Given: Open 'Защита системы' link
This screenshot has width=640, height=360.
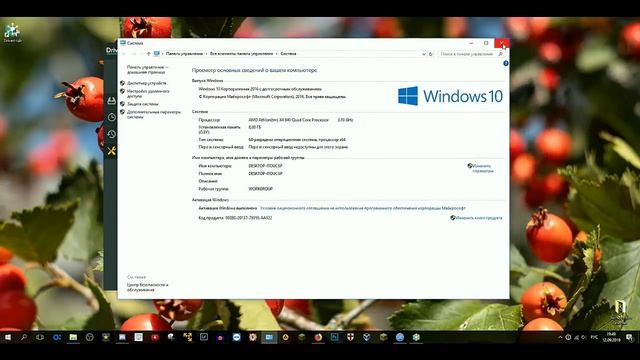Looking at the screenshot, I should point(142,104).
